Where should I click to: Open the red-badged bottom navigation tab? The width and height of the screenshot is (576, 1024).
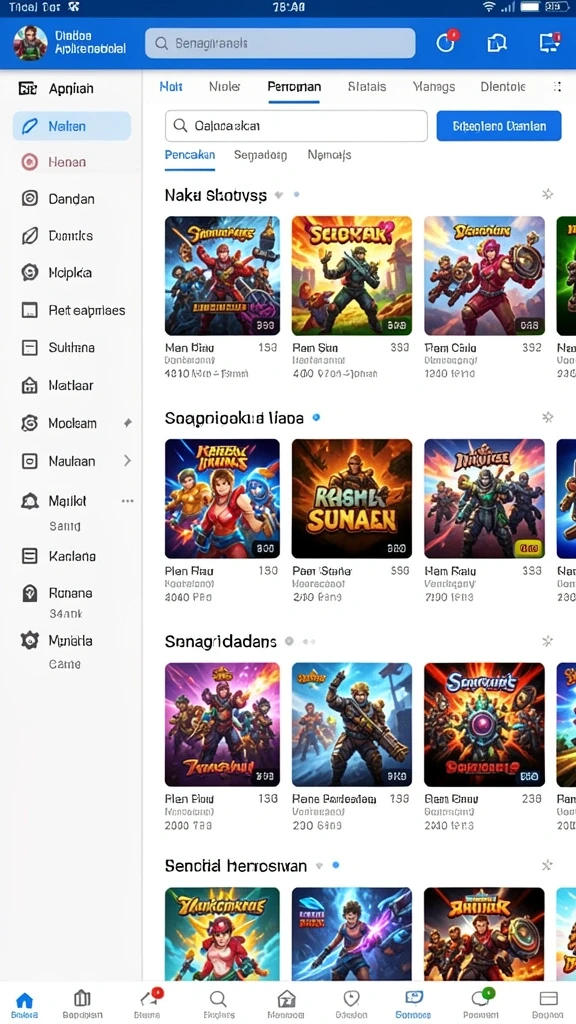pos(148,1004)
